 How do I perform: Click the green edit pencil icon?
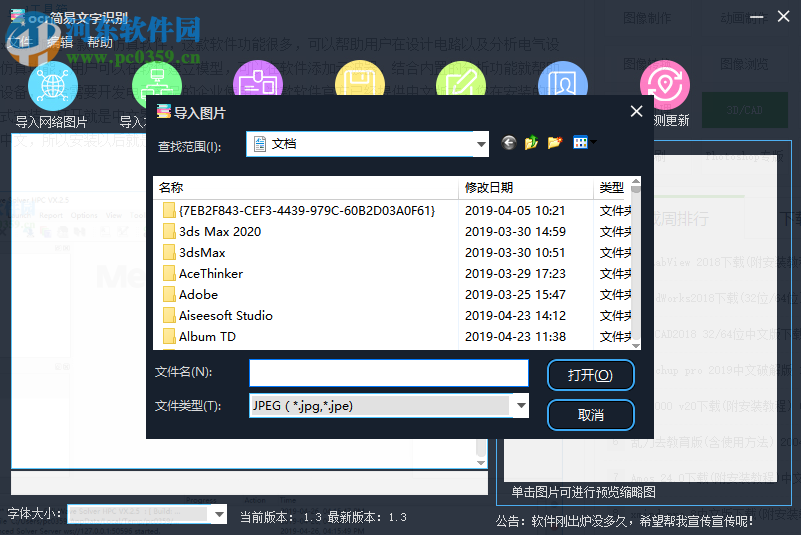pyautogui.click(x=461, y=78)
